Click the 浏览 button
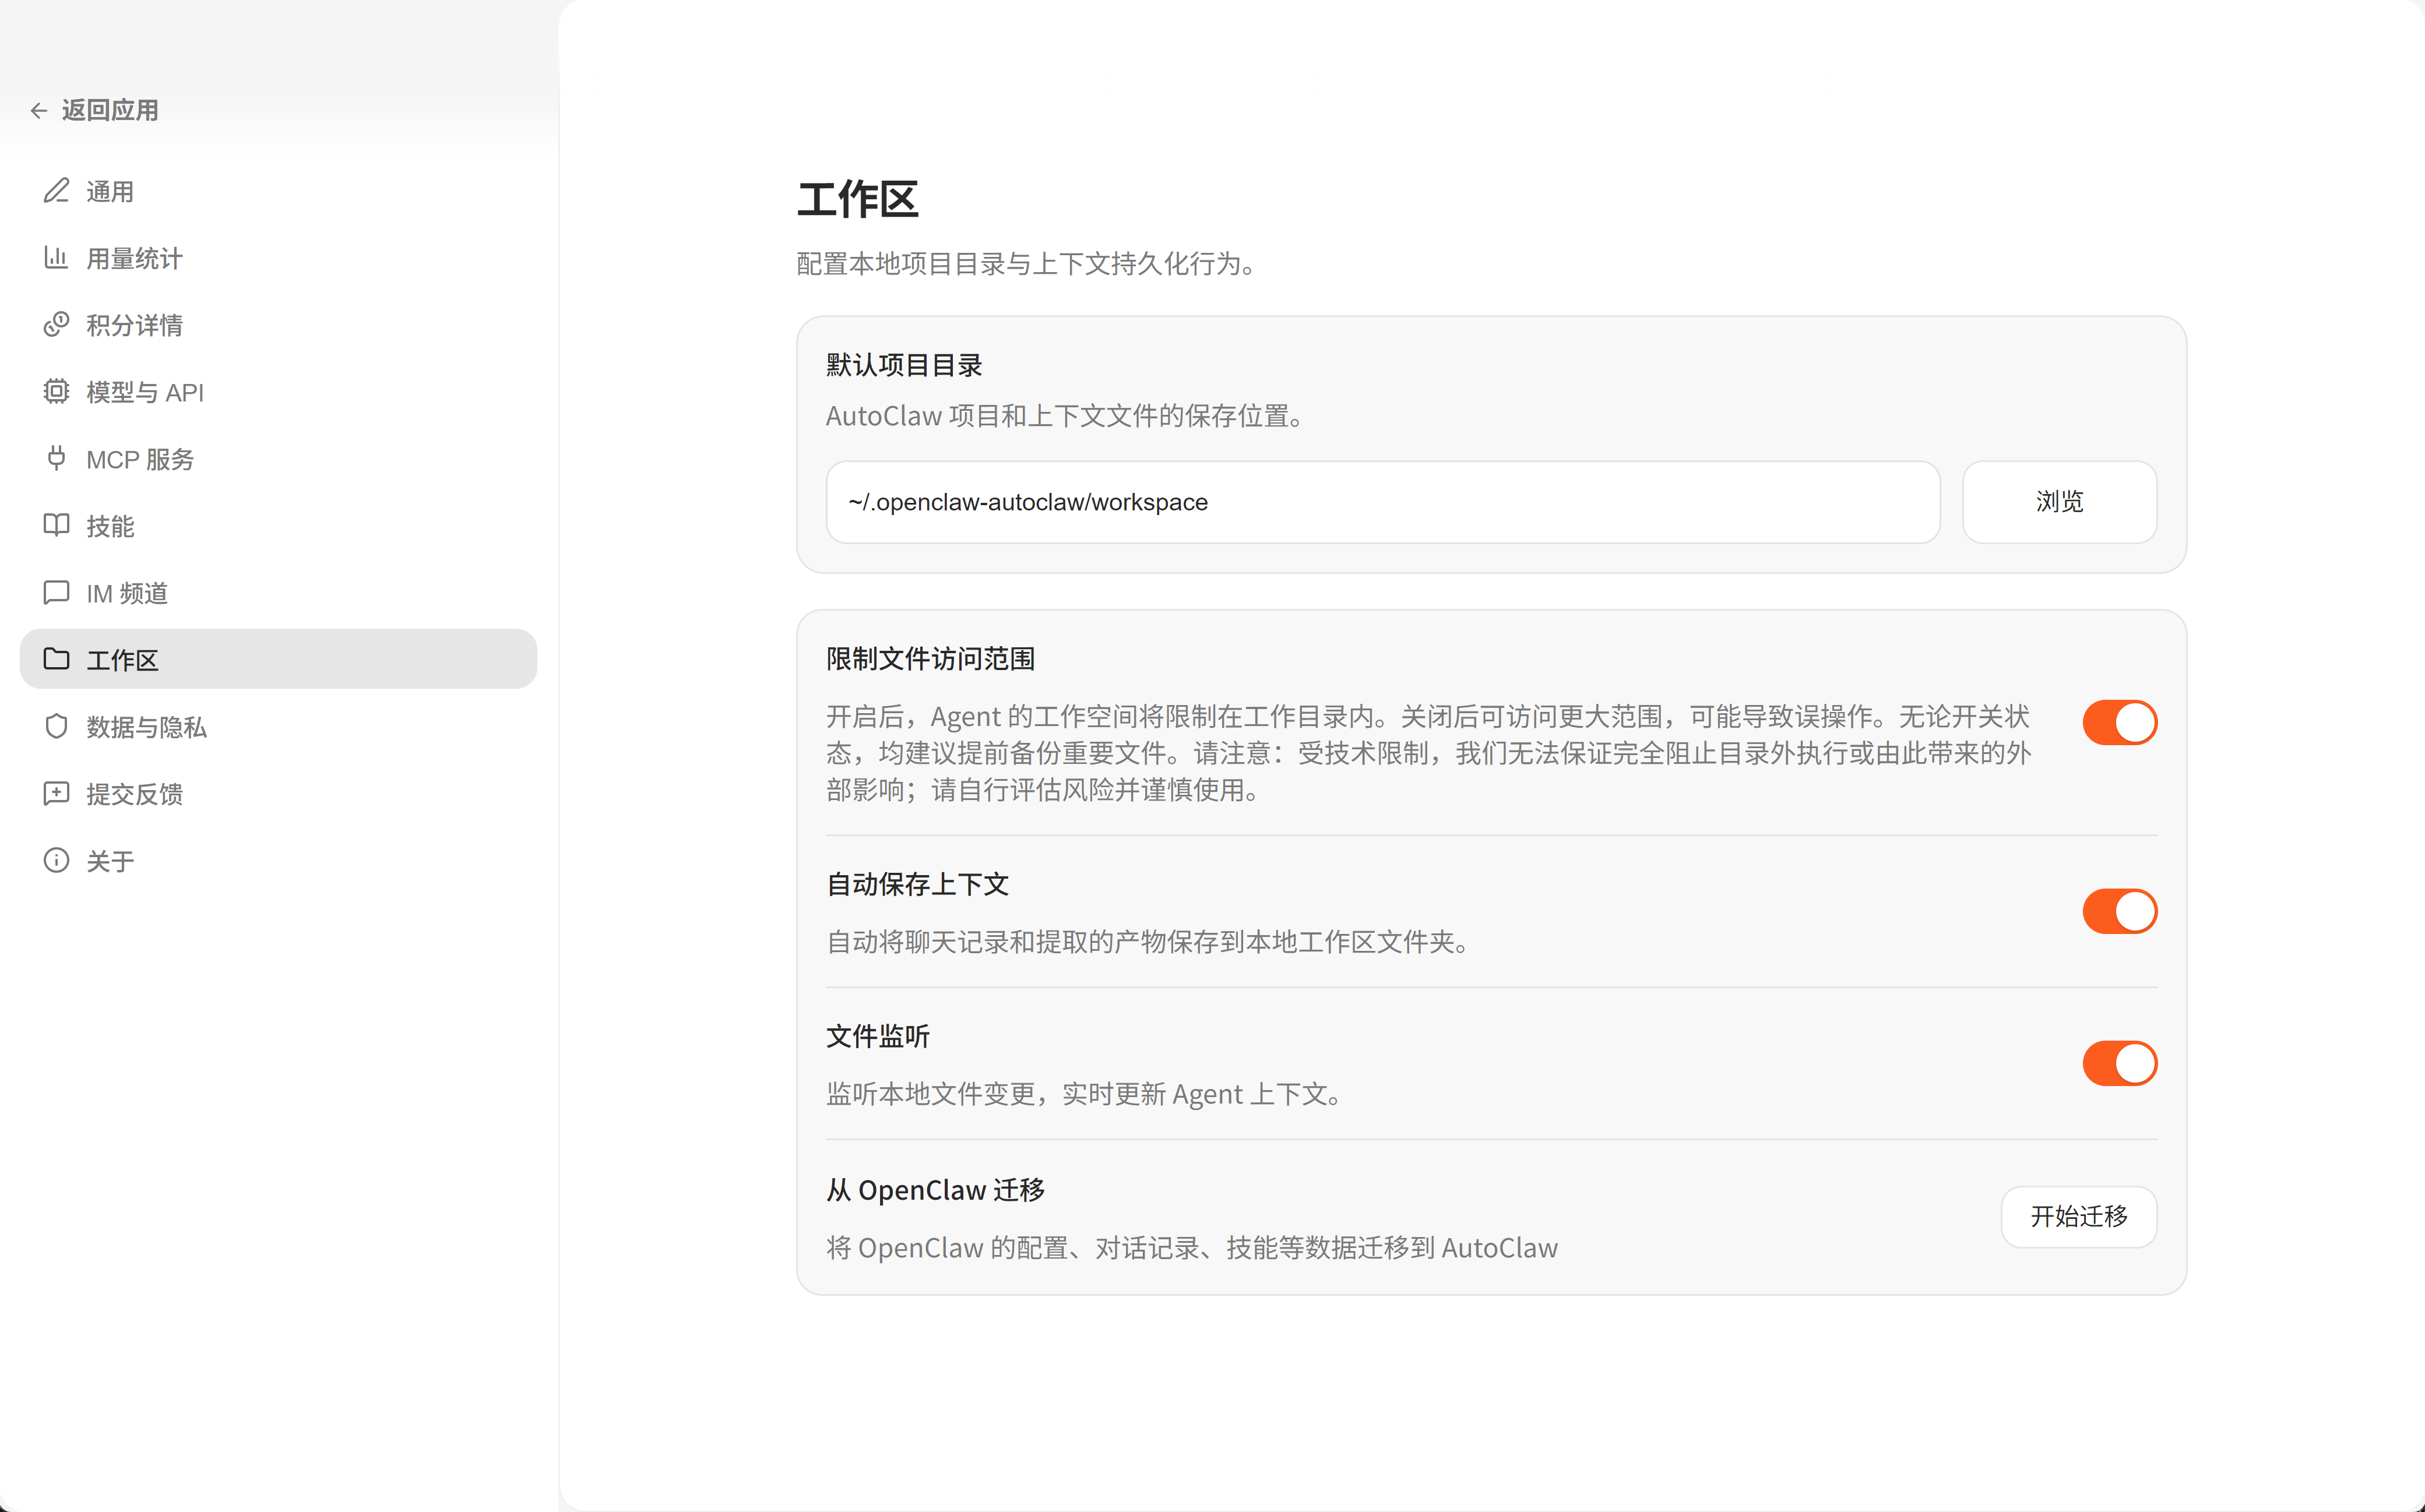Viewport: 2425px width, 1512px height. [x=2058, y=502]
